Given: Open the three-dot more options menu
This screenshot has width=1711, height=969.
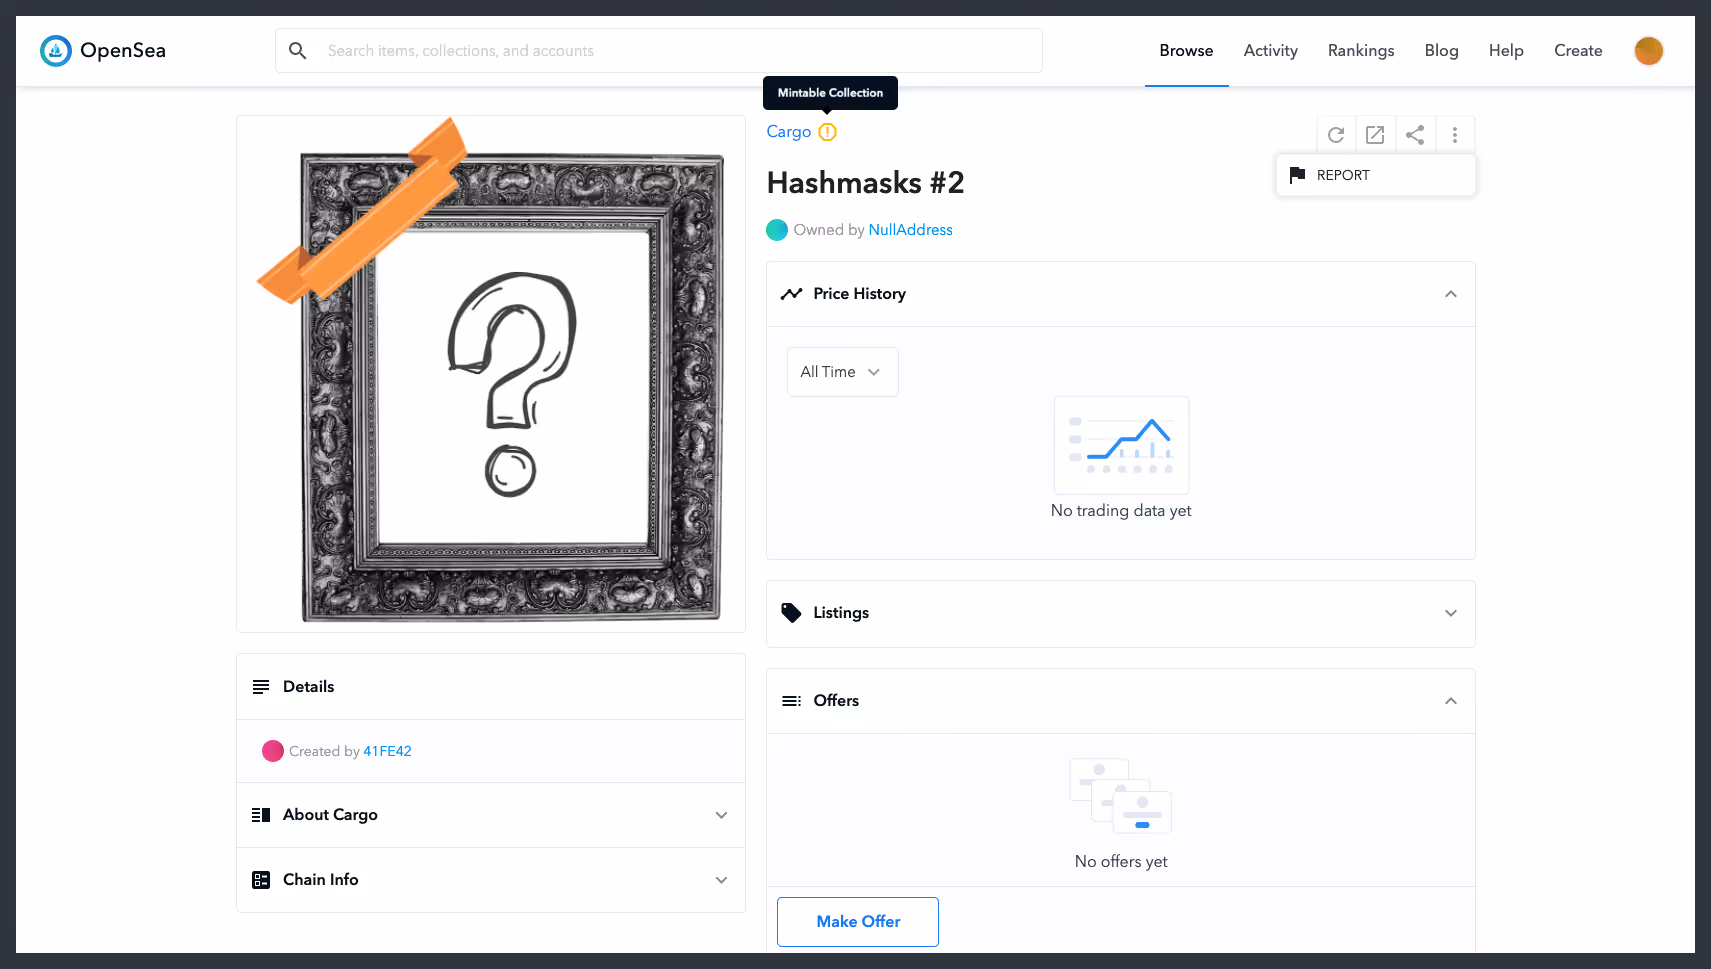Looking at the screenshot, I should click(1455, 135).
